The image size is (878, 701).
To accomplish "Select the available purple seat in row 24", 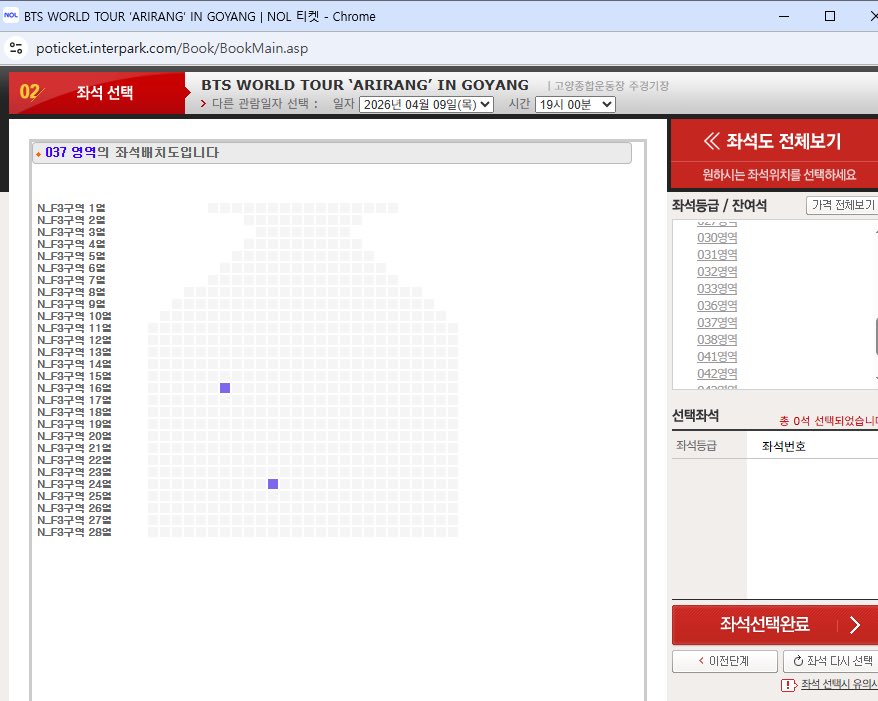I will 273,484.
